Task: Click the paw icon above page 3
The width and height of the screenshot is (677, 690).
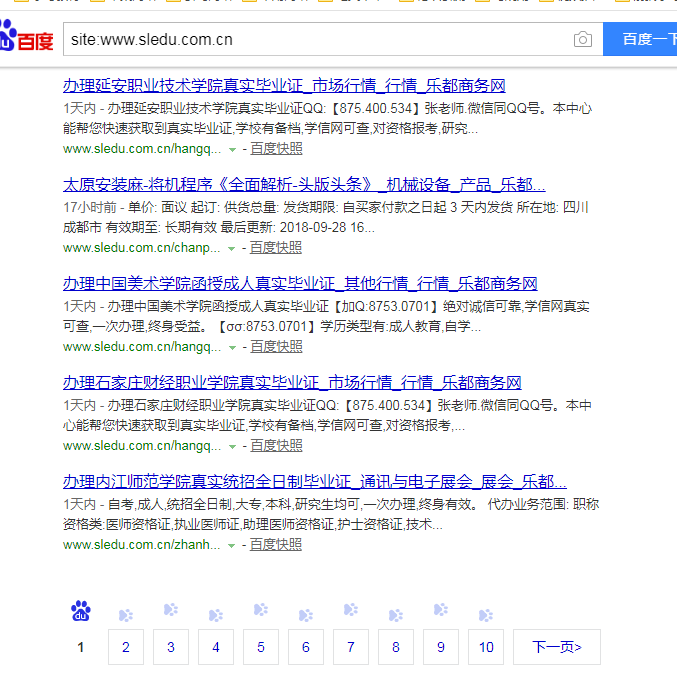Action: (171, 610)
